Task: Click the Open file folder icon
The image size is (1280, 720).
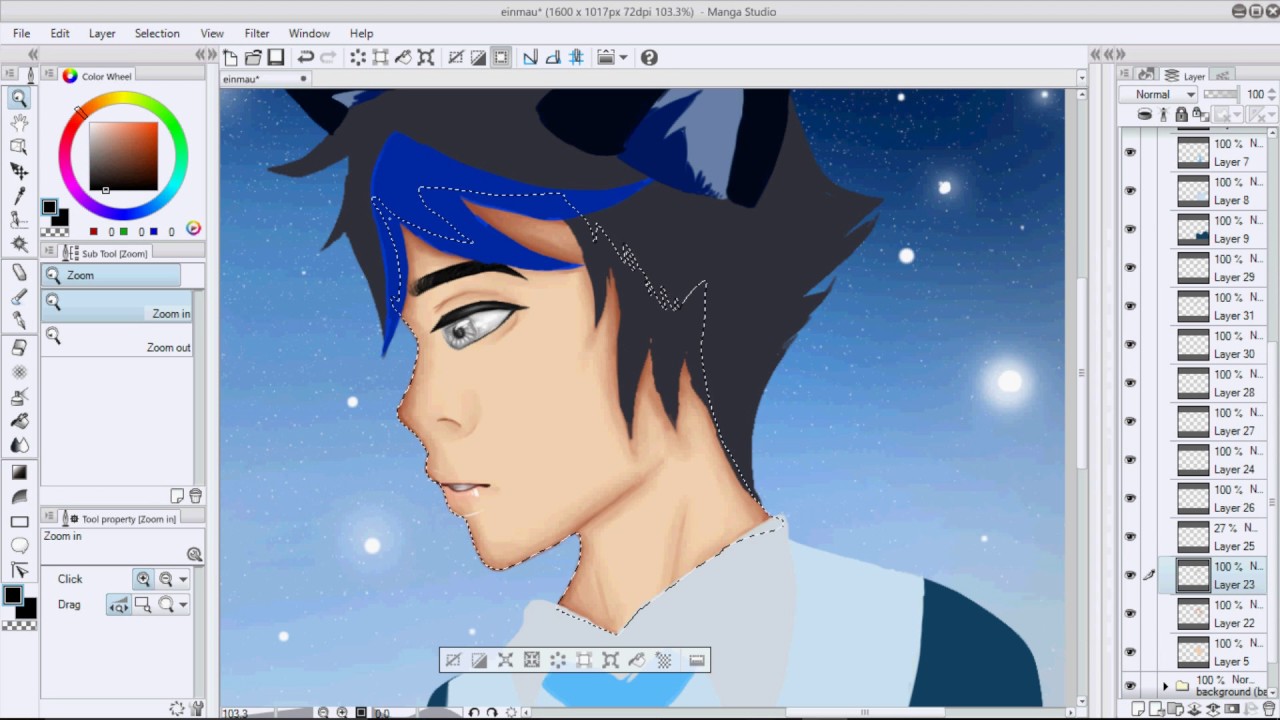Action: (x=253, y=58)
